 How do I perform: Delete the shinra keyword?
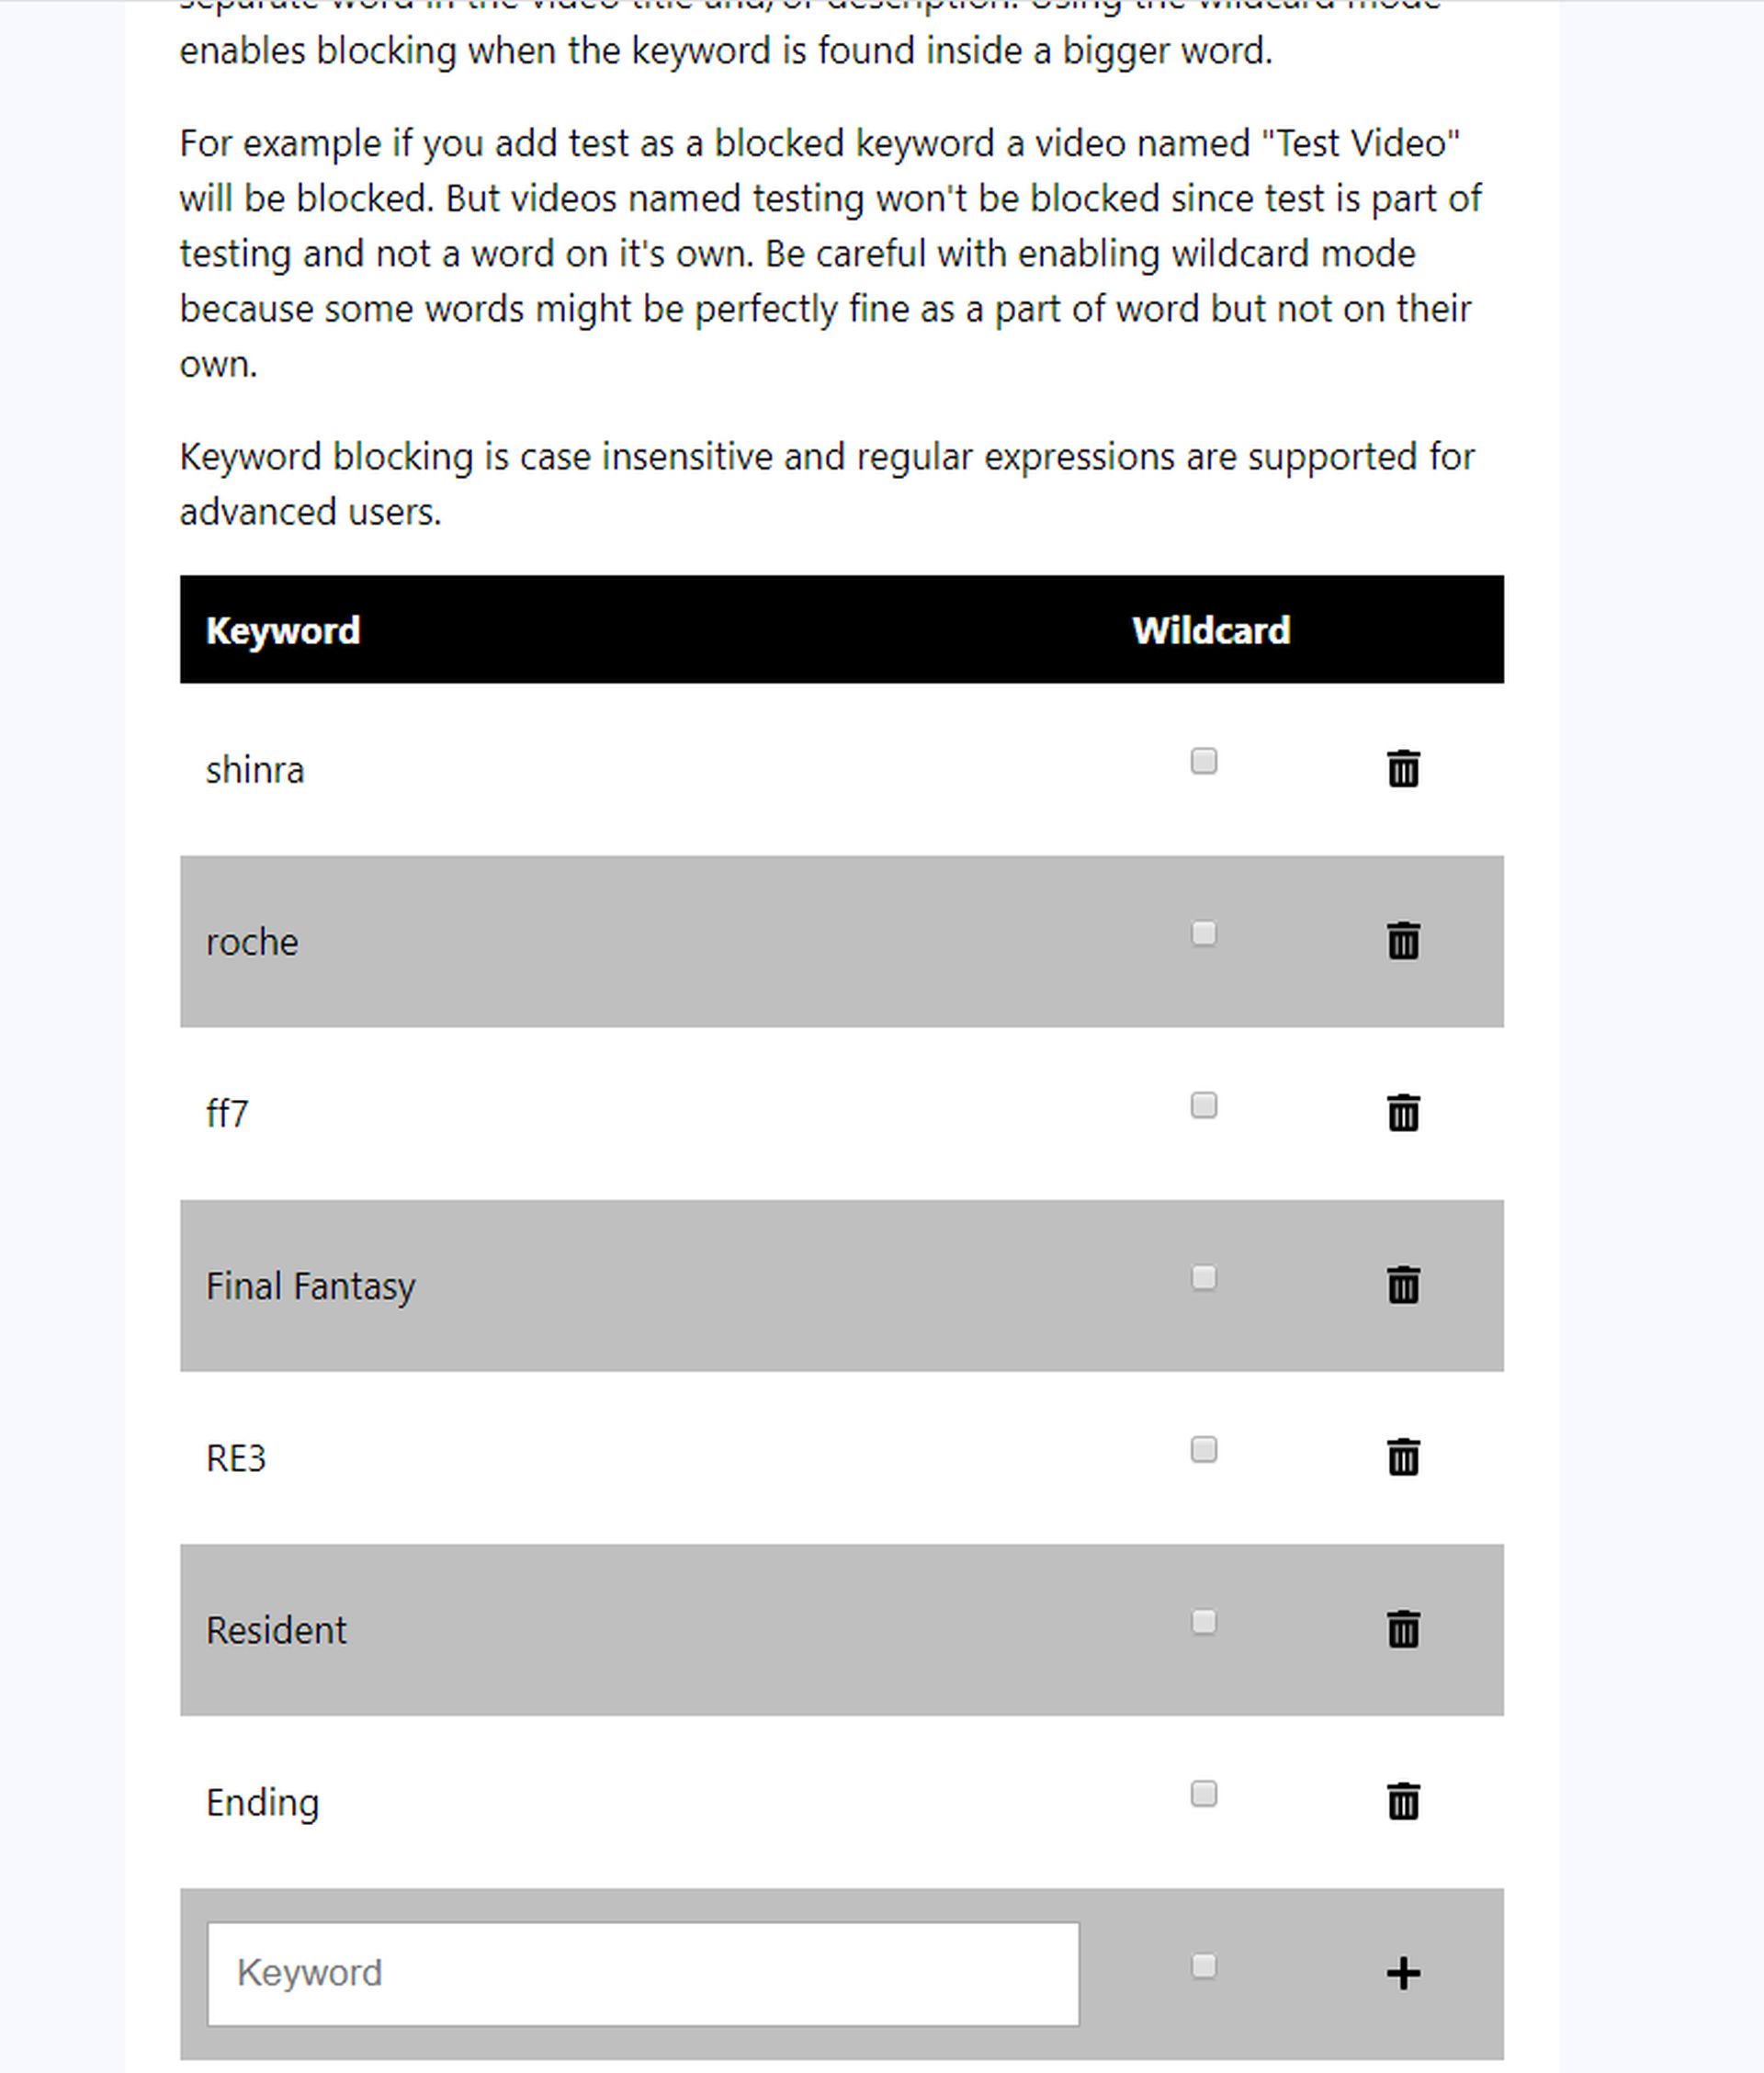coord(1403,768)
